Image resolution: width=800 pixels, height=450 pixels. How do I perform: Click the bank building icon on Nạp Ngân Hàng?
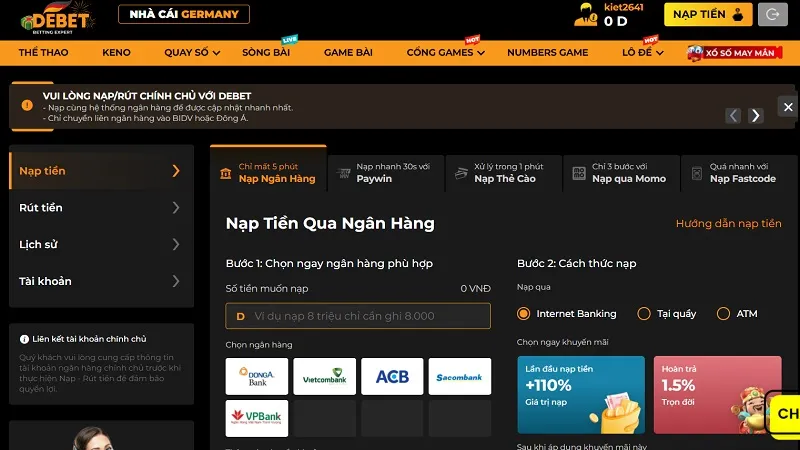[x=226, y=173]
